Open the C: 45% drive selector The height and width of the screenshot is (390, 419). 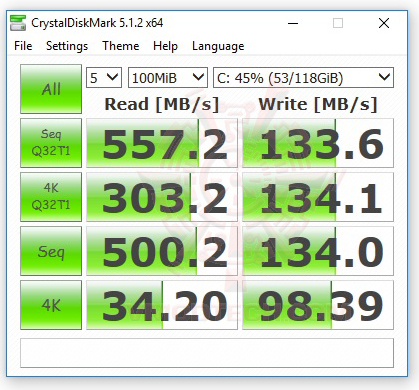click(x=303, y=78)
